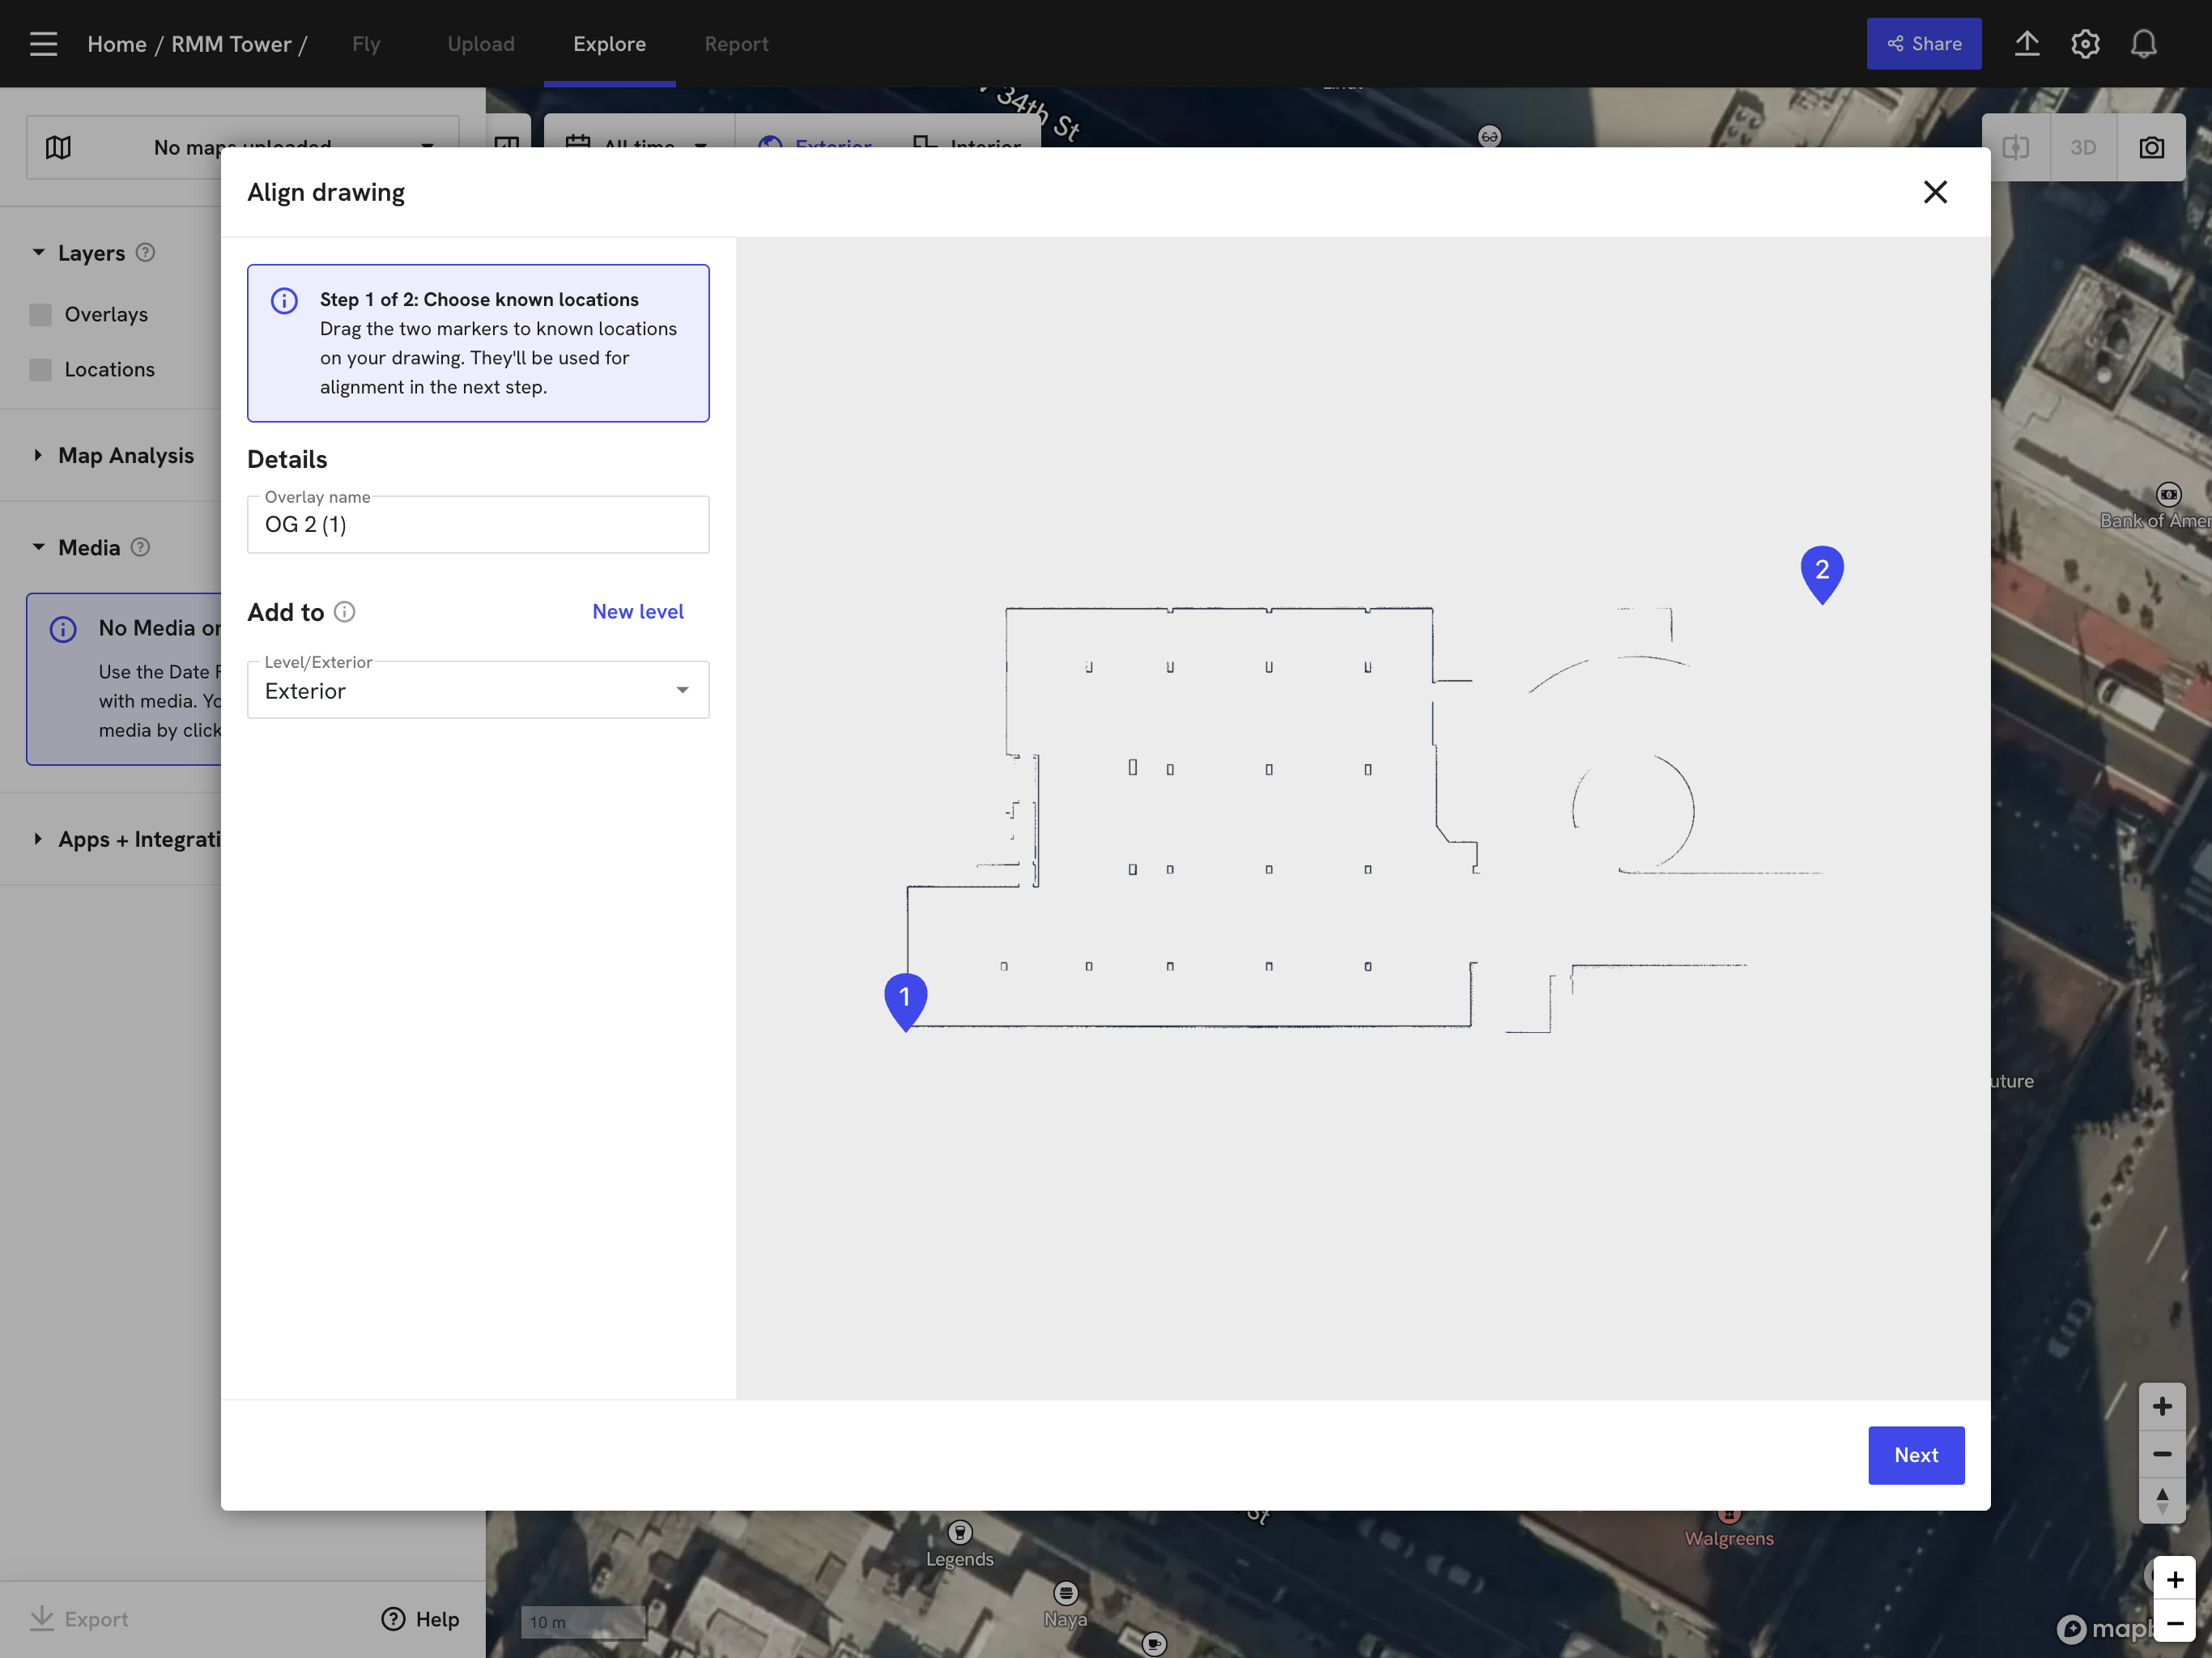This screenshot has height=1658, width=2212.
Task: Open notifications via the bell icon
Action: pos(2142,43)
